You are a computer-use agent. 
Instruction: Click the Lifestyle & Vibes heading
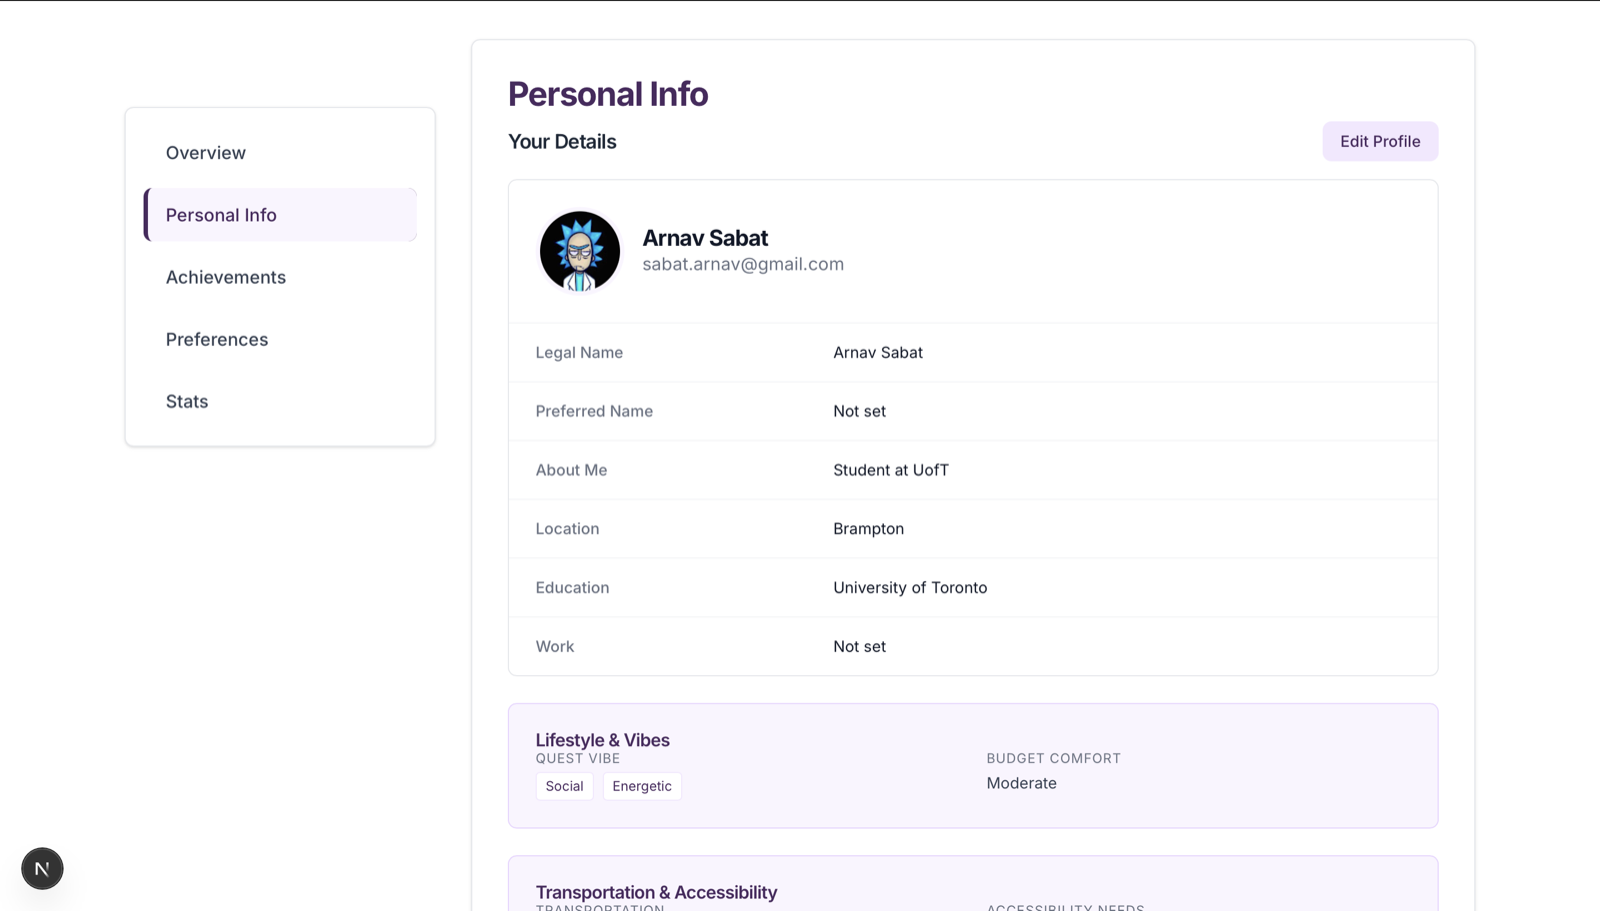[x=602, y=740]
